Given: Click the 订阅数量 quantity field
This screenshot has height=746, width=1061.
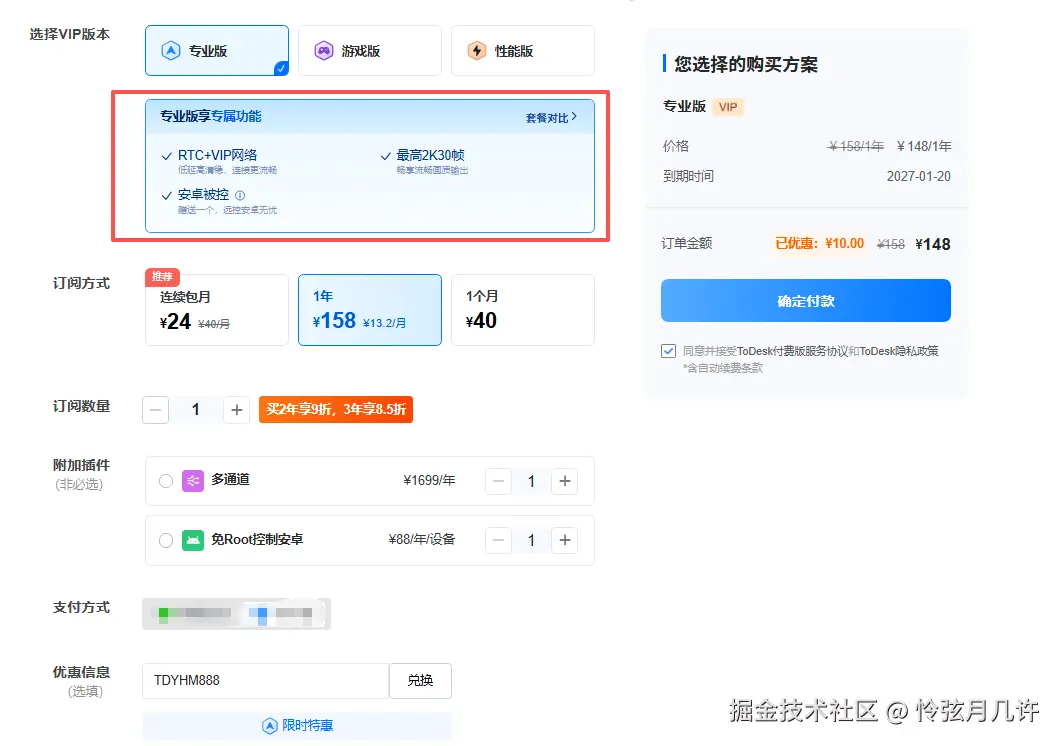Looking at the screenshot, I should point(196,410).
